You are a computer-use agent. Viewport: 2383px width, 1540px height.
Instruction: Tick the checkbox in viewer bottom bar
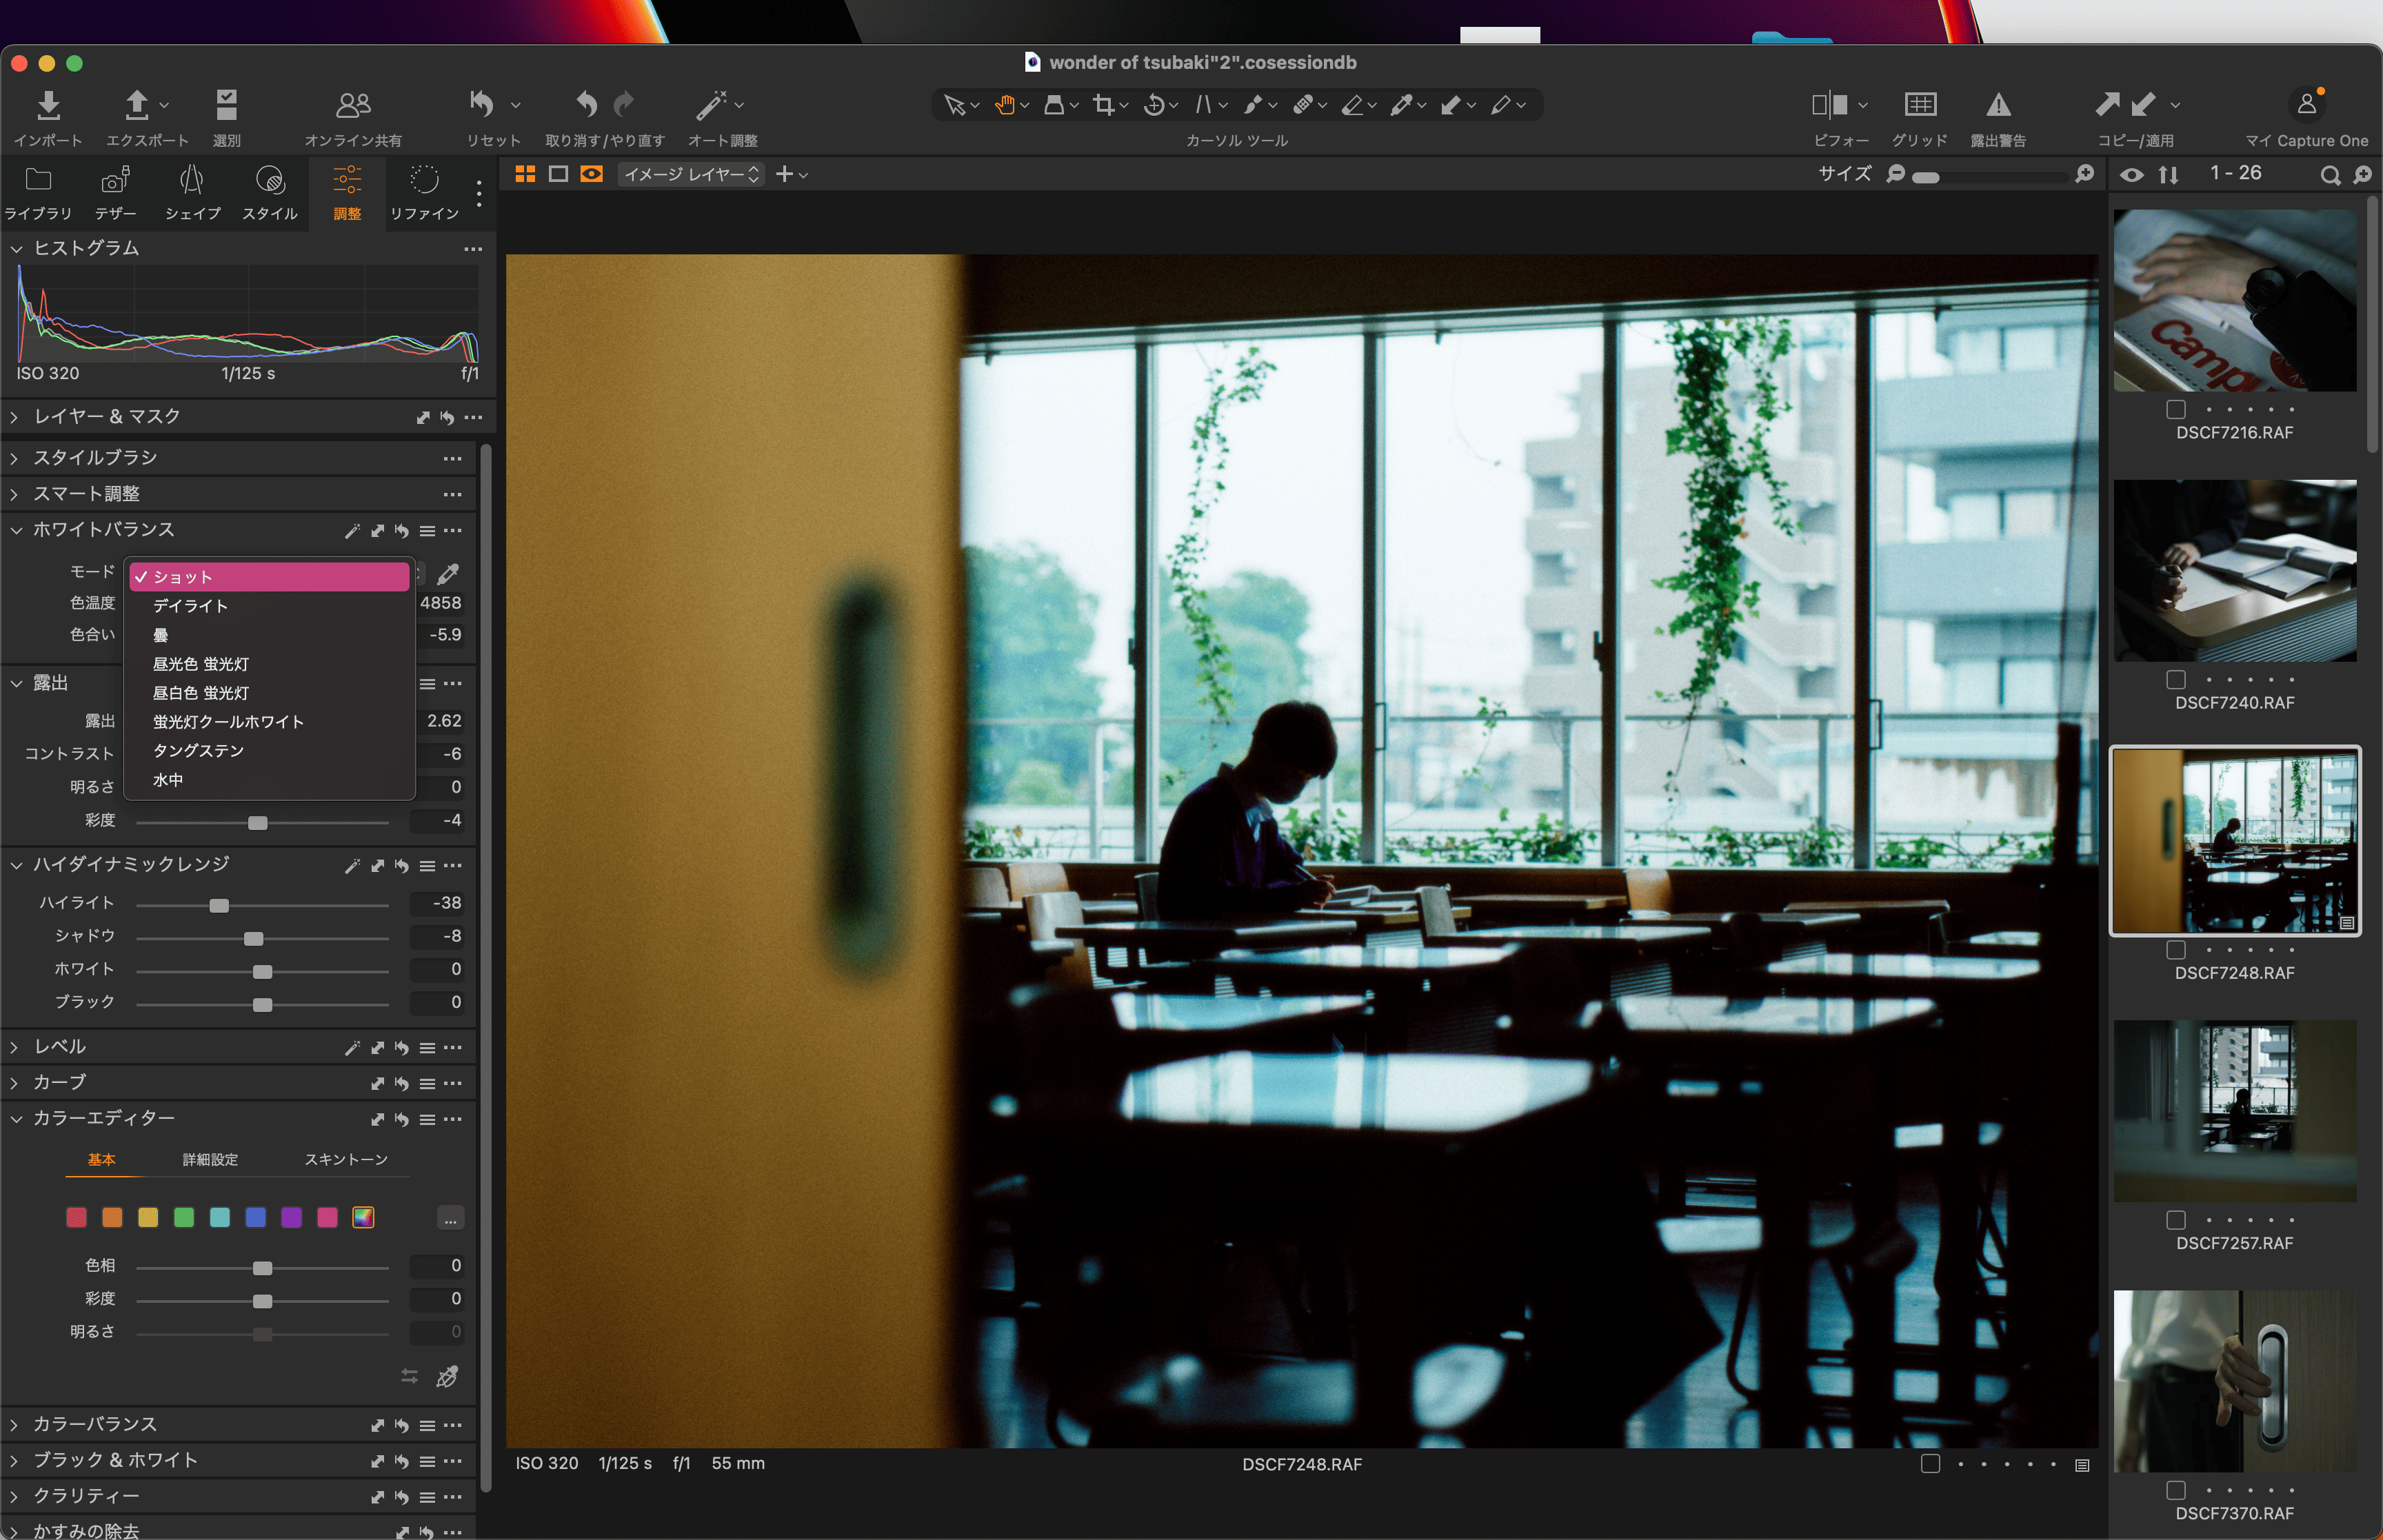[1930, 1463]
